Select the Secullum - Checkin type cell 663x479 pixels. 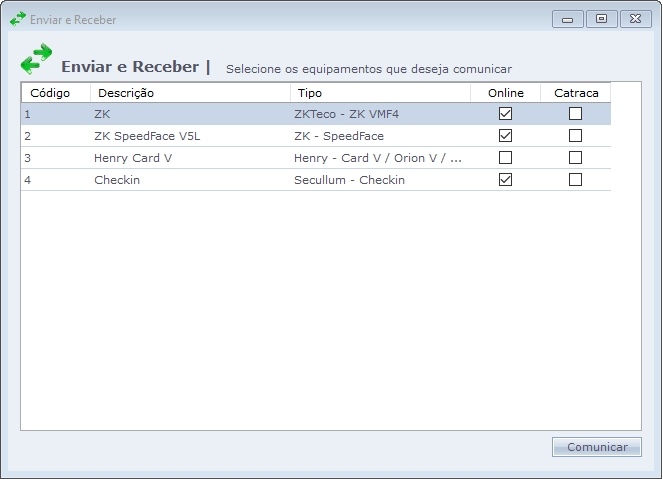(x=350, y=180)
